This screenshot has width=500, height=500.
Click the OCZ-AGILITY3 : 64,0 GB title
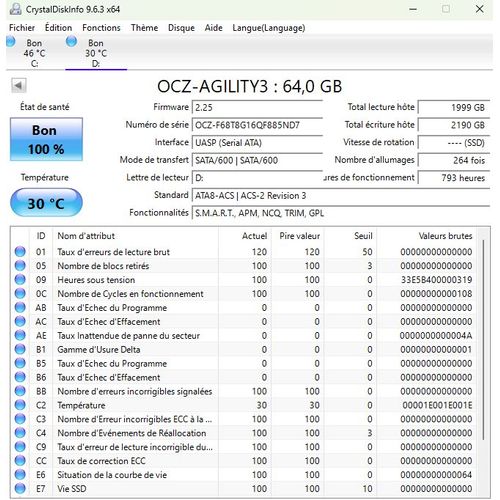pos(250,86)
